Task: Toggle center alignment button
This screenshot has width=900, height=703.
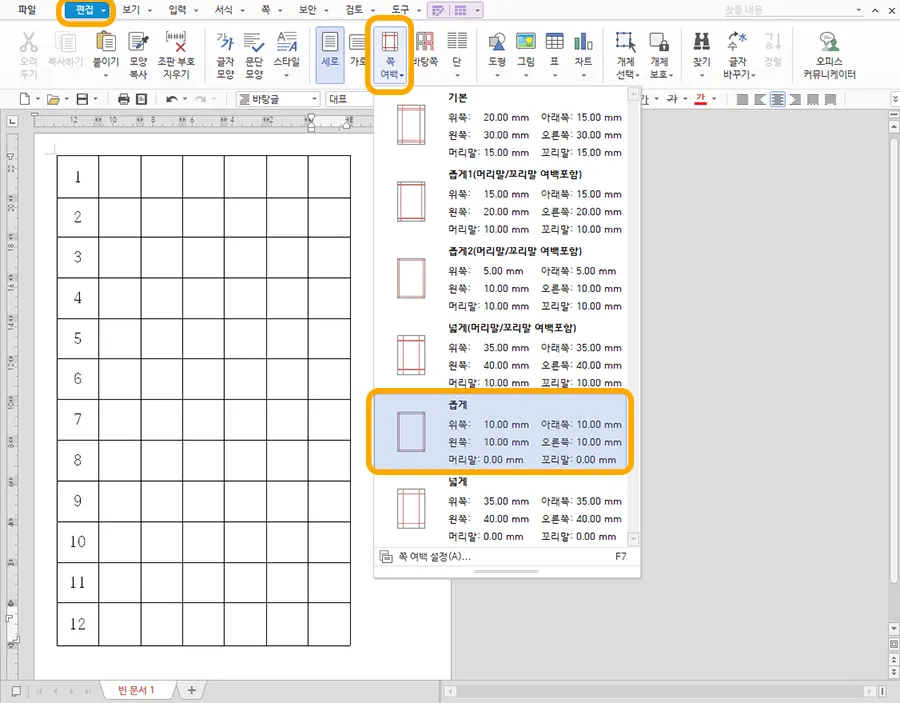Action: tap(777, 99)
